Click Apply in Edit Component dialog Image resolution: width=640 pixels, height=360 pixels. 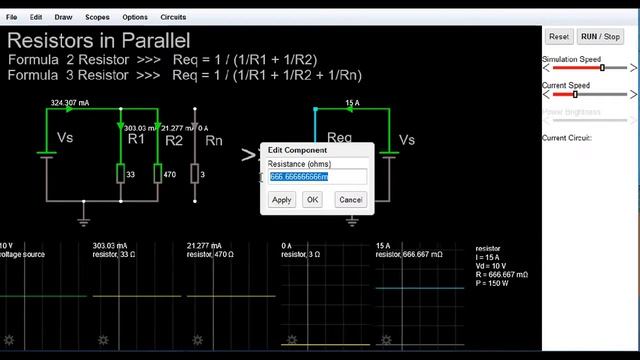click(282, 200)
